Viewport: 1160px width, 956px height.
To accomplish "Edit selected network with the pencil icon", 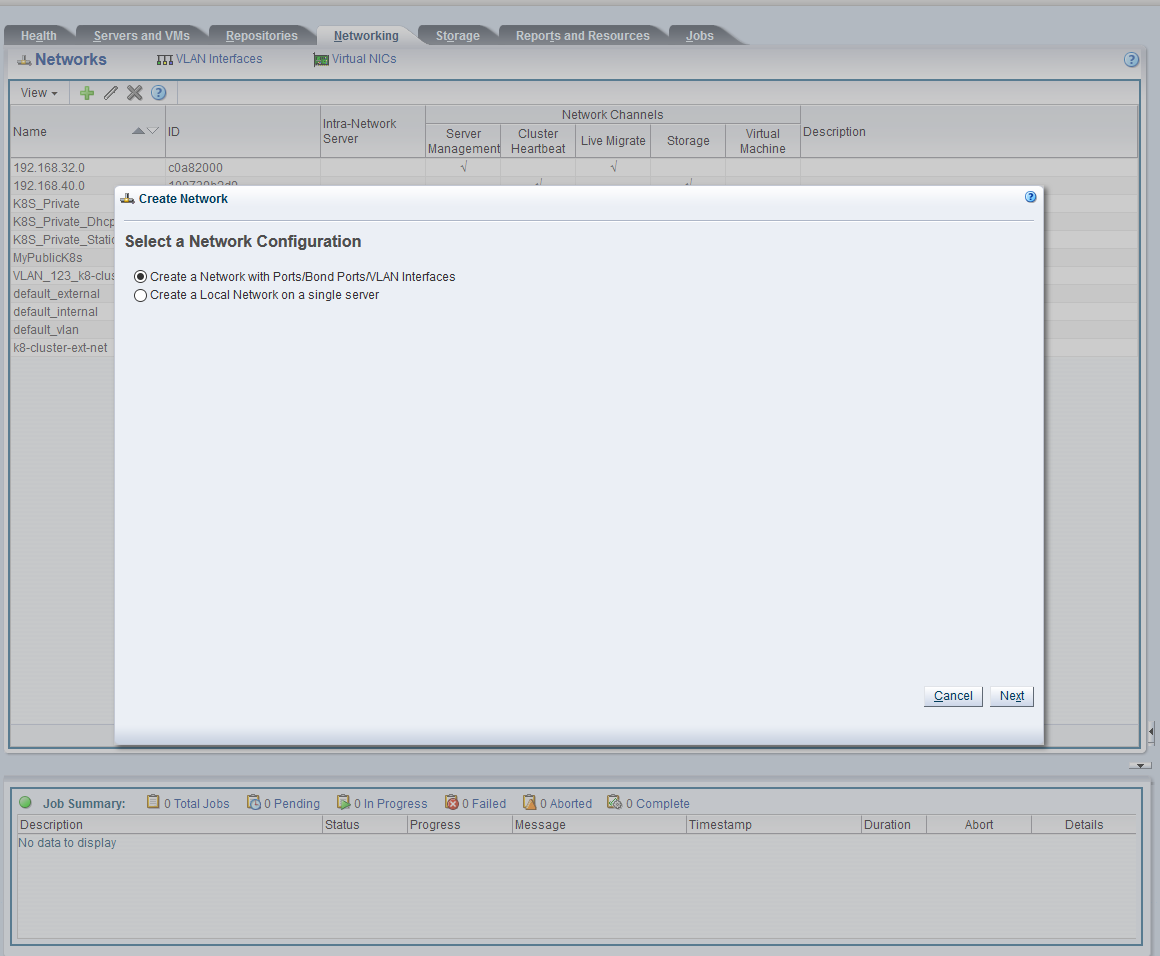I will 110,92.
